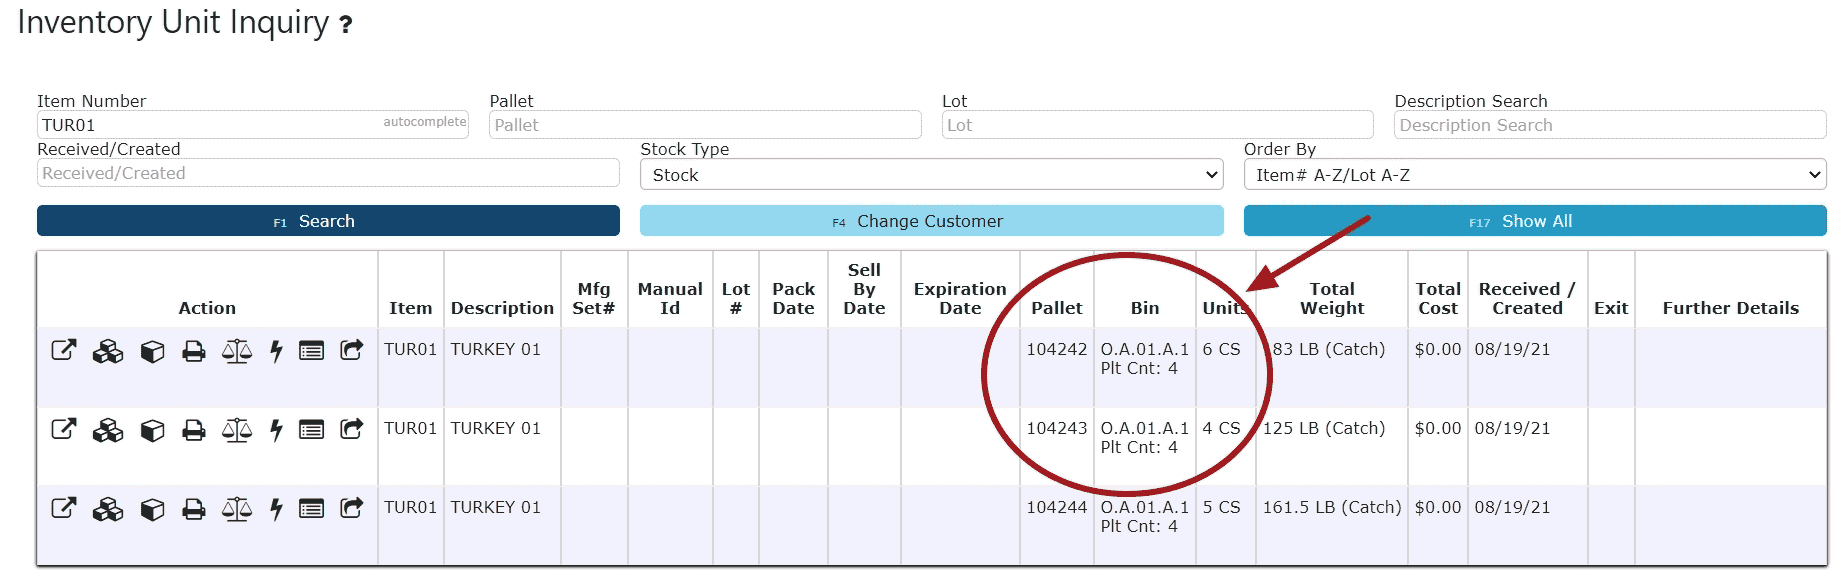Click the Change Customer button
The height and width of the screenshot is (581, 1844).
pyautogui.click(x=932, y=221)
